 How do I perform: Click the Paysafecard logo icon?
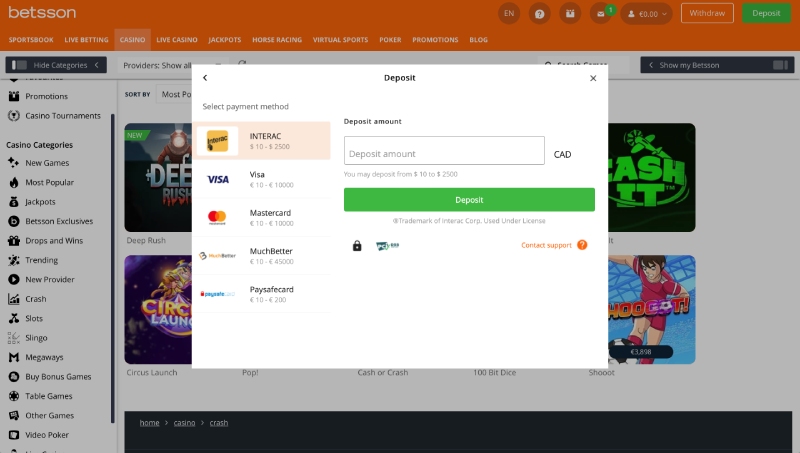coord(217,294)
